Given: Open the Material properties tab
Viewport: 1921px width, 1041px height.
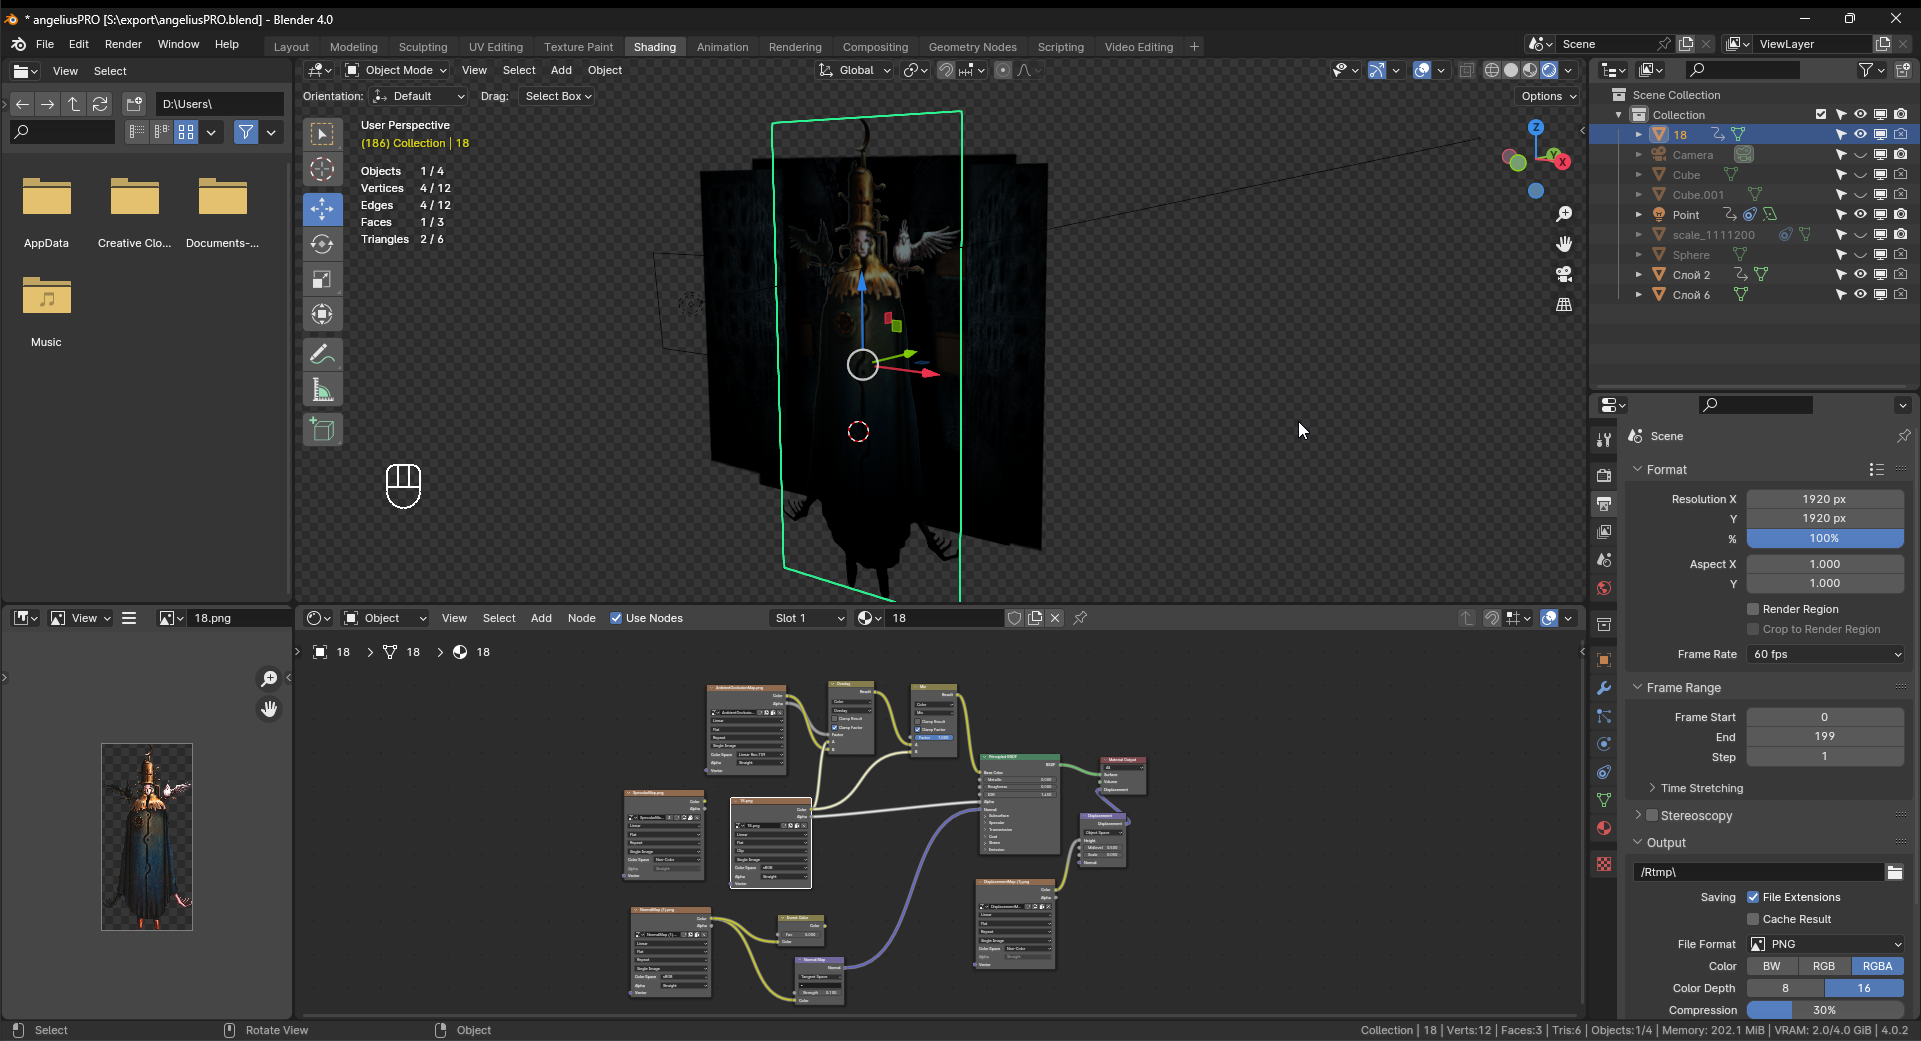Looking at the screenshot, I should (1604, 828).
